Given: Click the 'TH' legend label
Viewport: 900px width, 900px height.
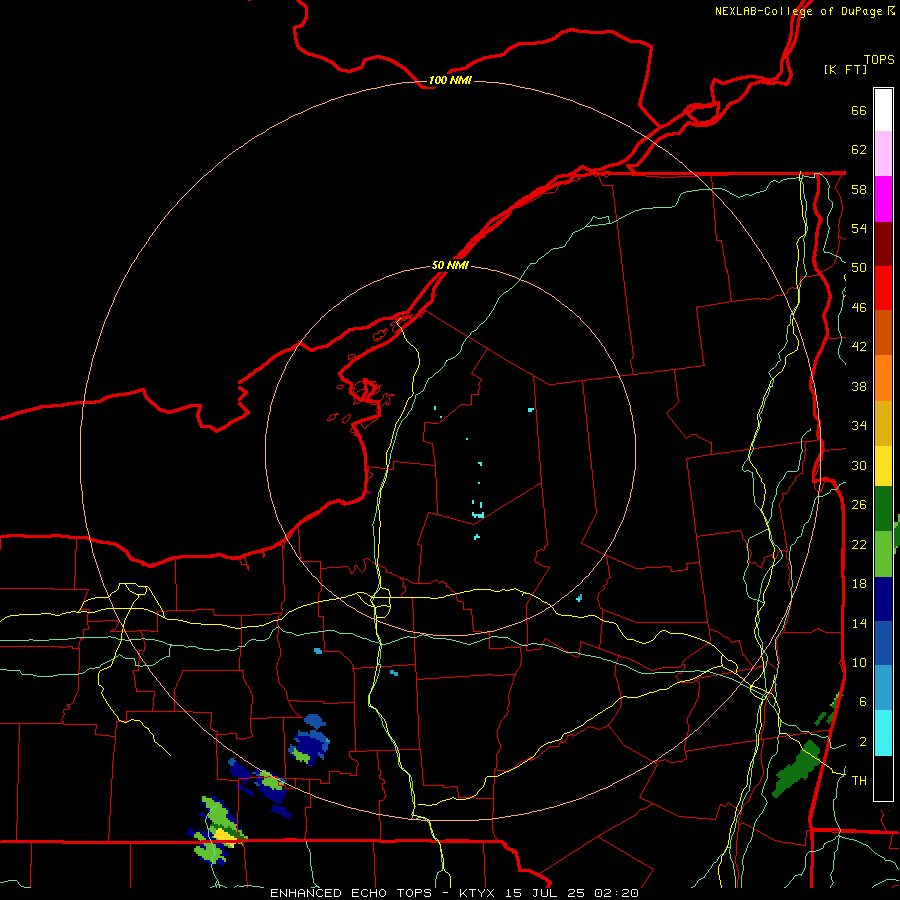Looking at the screenshot, I should 859,781.
